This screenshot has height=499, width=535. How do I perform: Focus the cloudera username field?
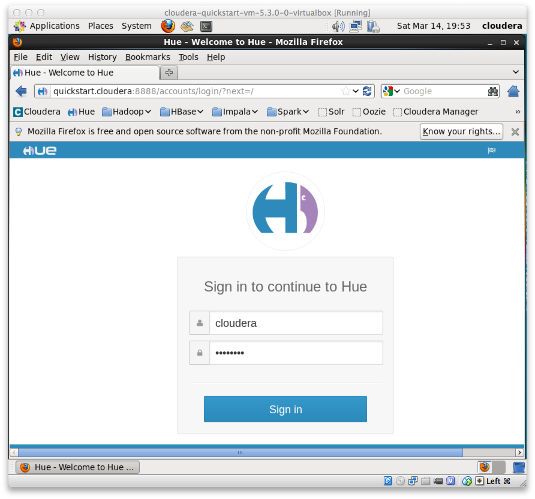(x=296, y=323)
